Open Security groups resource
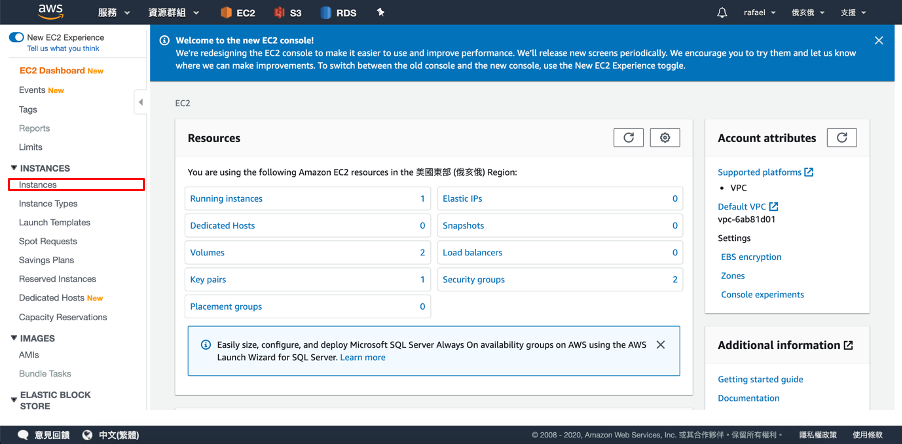 point(560,280)
